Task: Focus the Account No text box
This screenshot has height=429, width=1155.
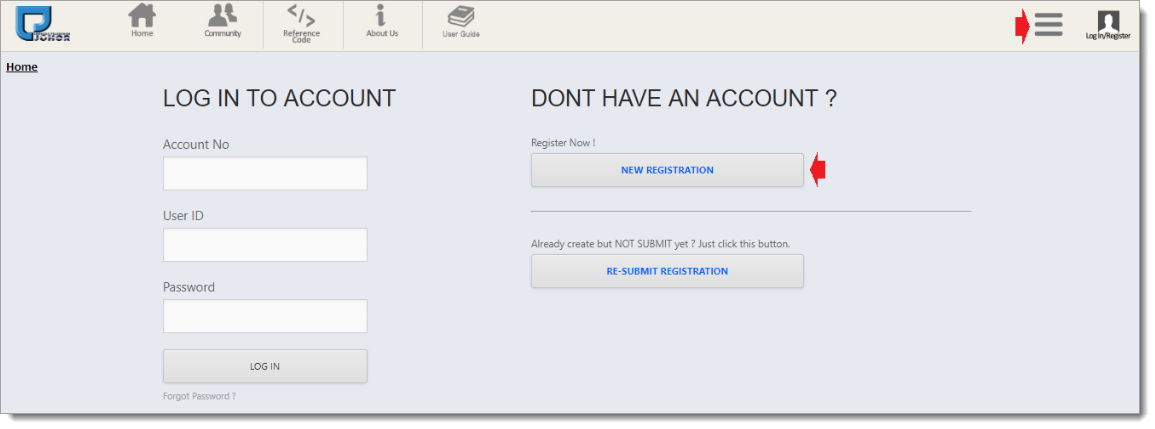Action: click(x=265, y=174)
